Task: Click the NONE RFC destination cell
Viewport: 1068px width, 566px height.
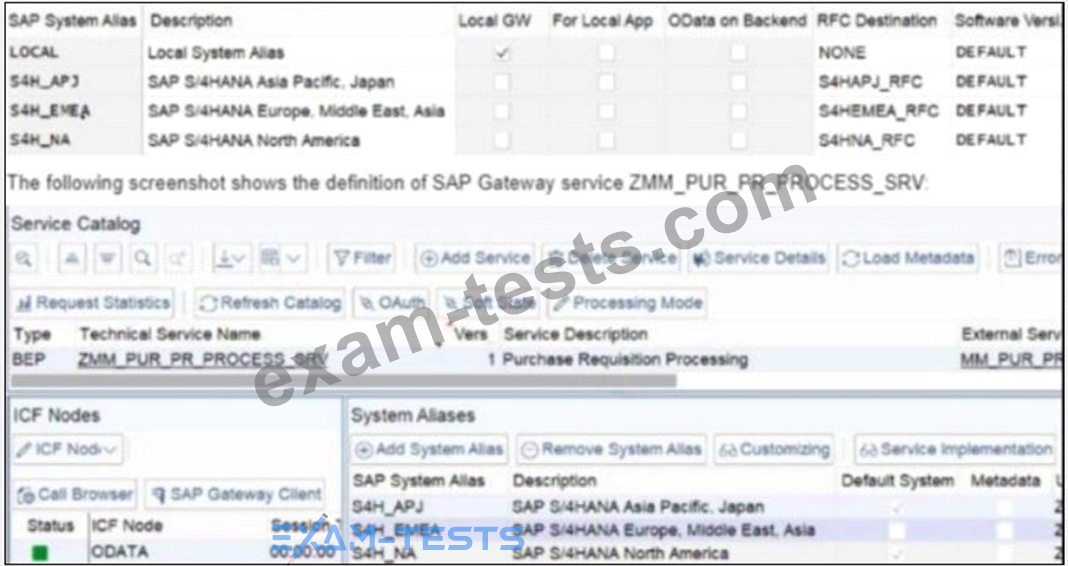Action: click(843, 52)
